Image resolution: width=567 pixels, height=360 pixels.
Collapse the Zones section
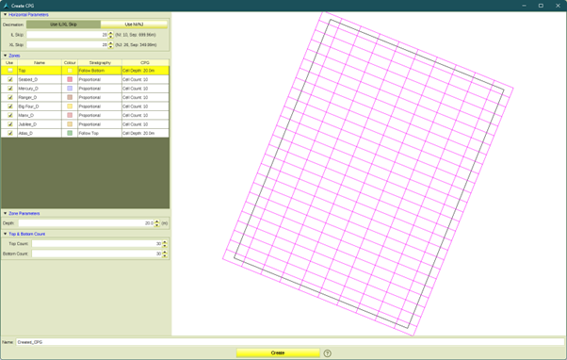5,55
